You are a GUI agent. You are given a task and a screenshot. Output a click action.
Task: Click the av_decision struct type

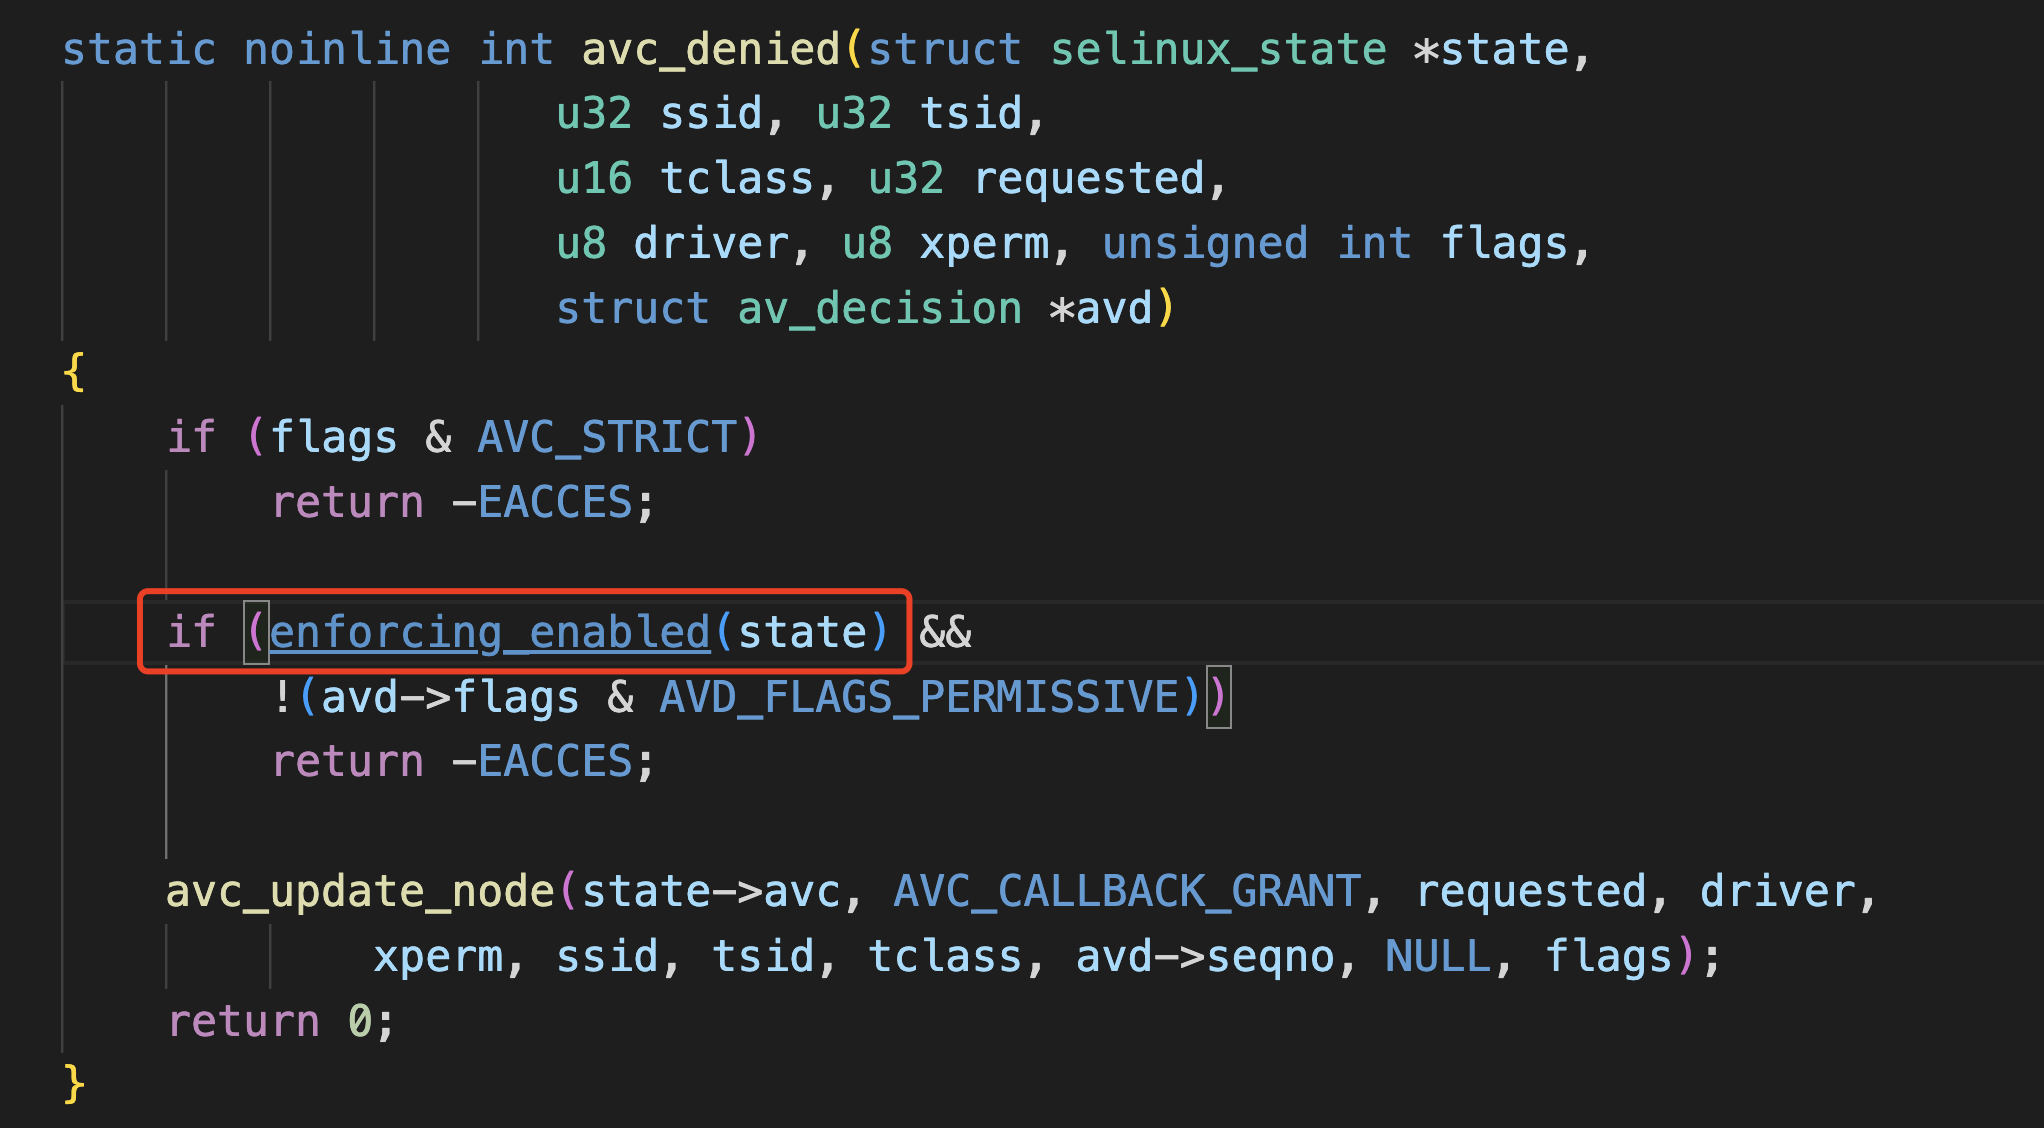[879, 308]
